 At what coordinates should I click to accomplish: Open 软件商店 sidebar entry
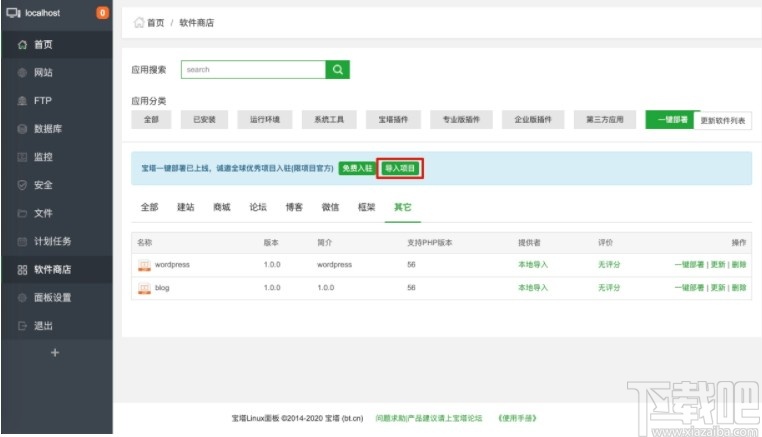(57, 270)
